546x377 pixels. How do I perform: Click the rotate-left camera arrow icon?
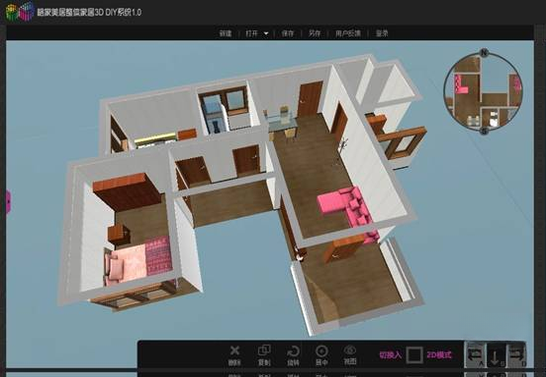point(476,355)
